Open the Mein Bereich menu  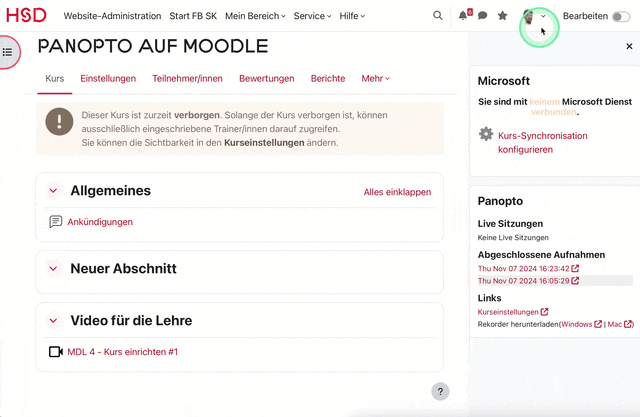click(x=254, y=16)
